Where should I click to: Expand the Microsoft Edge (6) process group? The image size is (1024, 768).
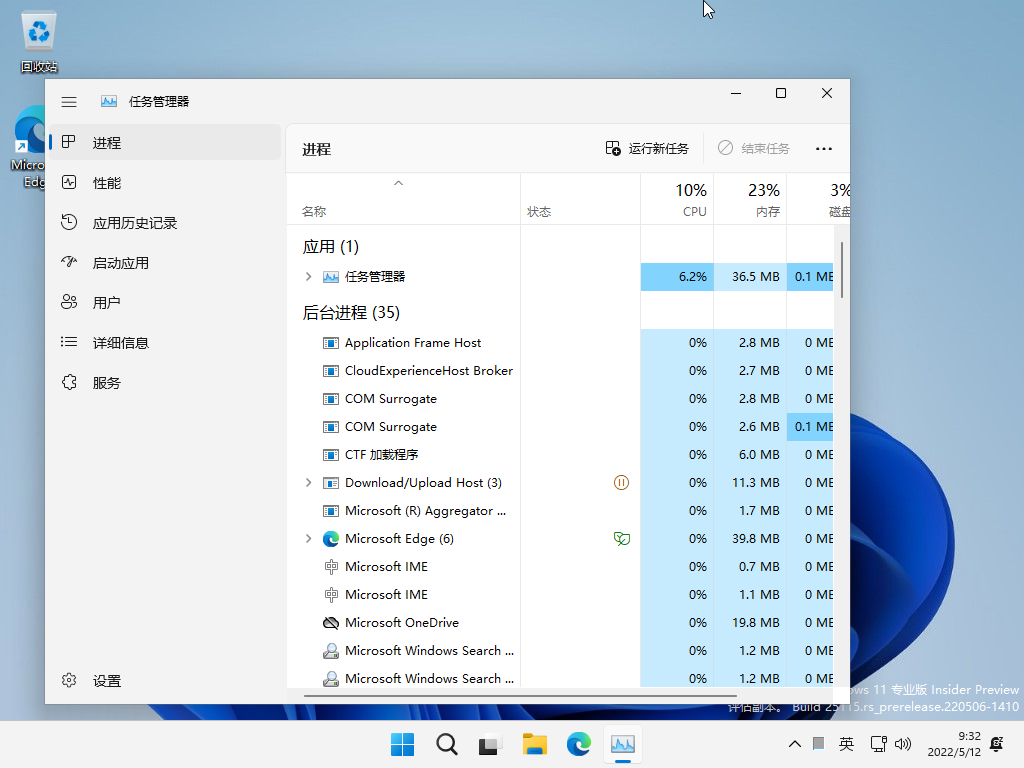[308, 538]
